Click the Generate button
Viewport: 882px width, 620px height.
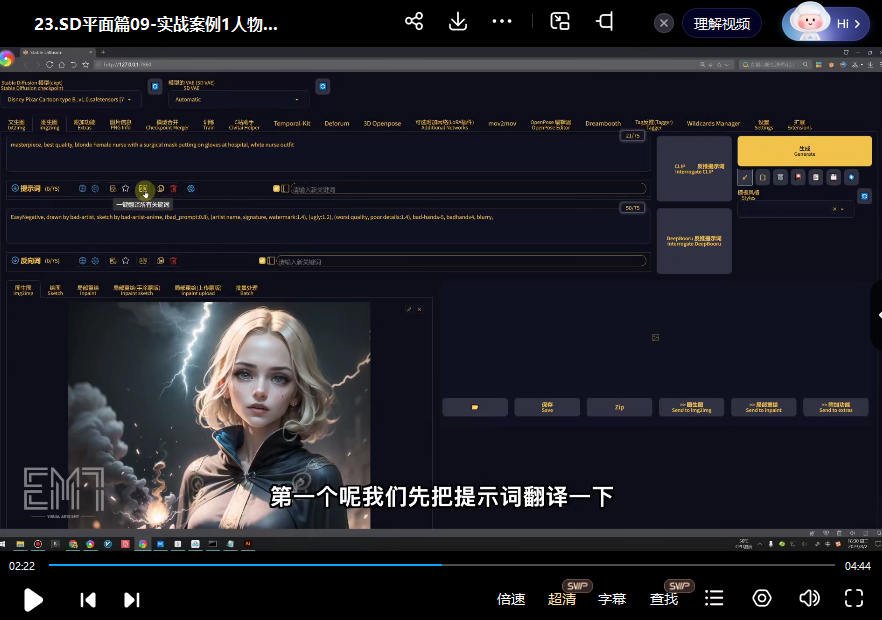[x=803, y=152]
